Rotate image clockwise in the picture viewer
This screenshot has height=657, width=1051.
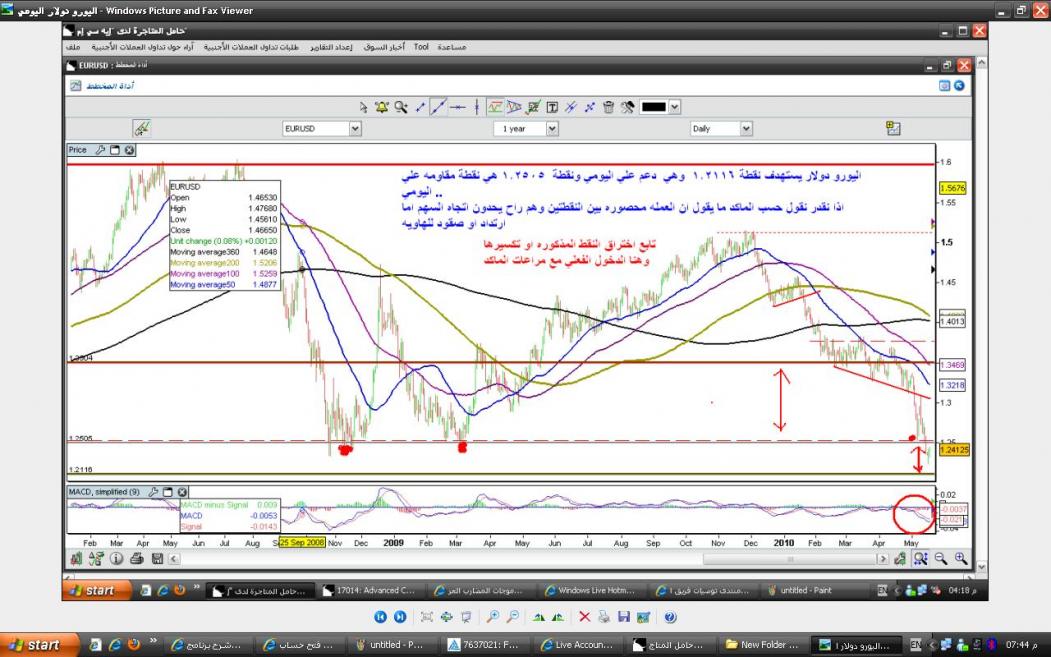point(539,618)
